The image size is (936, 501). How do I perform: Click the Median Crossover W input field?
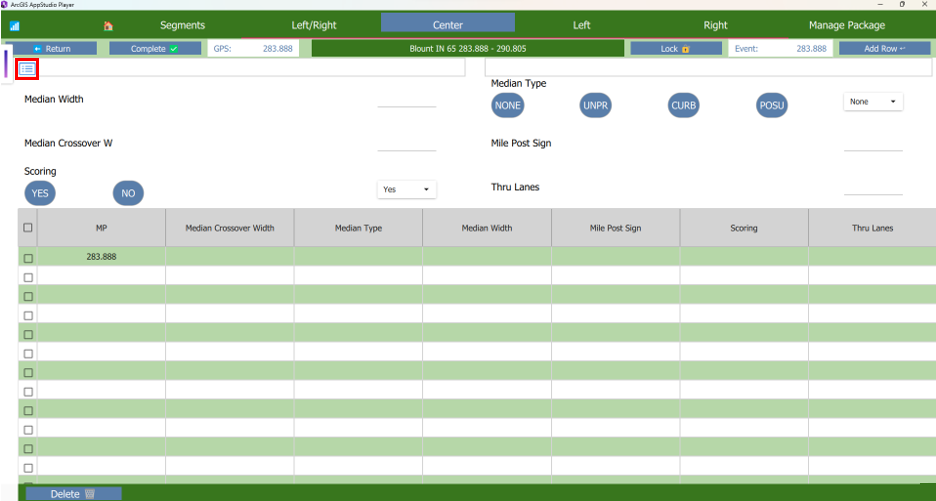click(407, 144)
